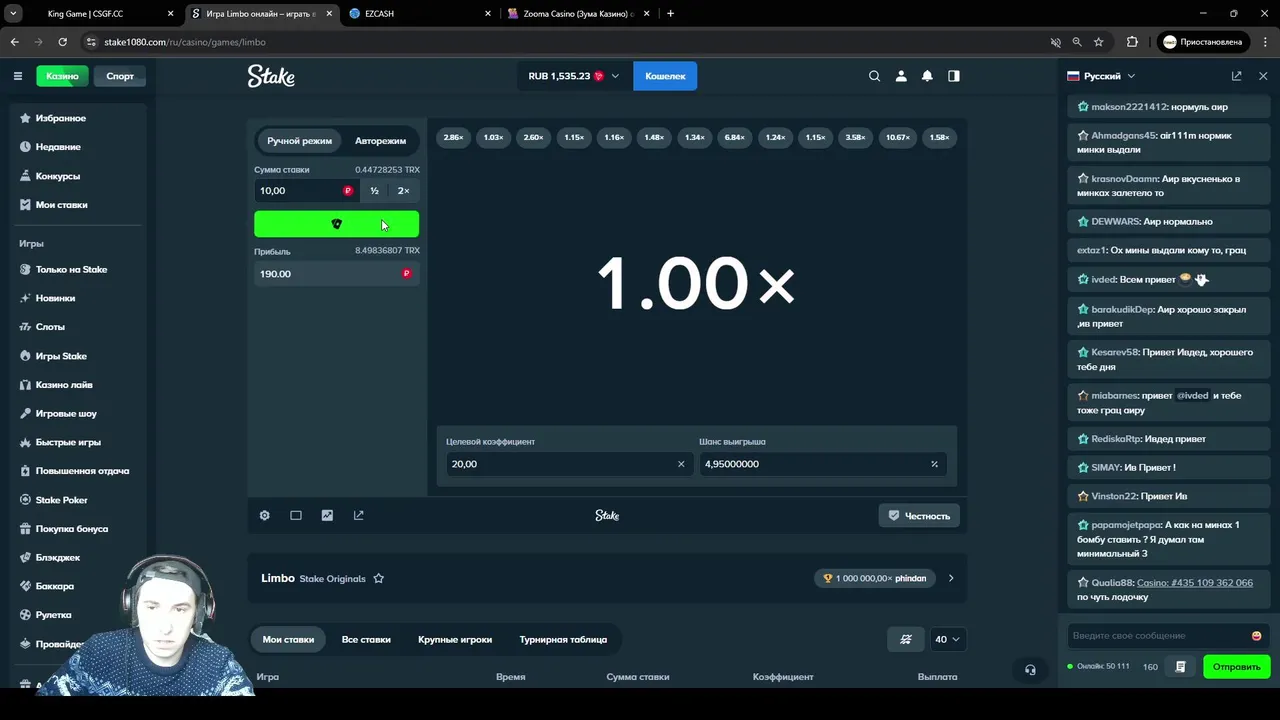The height and width of the screenshot is (720, 1280).
Task: Click the win chance field 4,95000000
Action: pyautogui.click(x=822, y=464)
